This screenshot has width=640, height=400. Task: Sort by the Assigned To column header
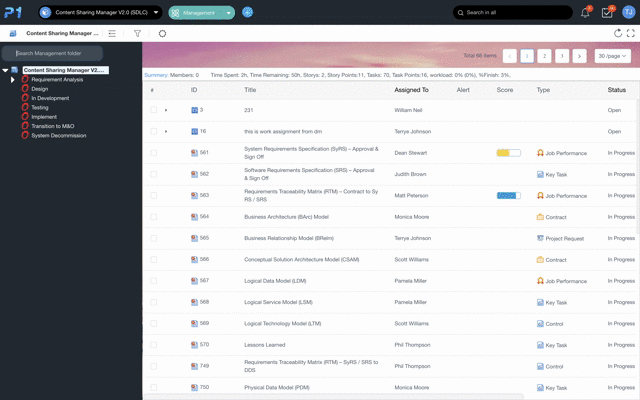click(x=411, y=90)
